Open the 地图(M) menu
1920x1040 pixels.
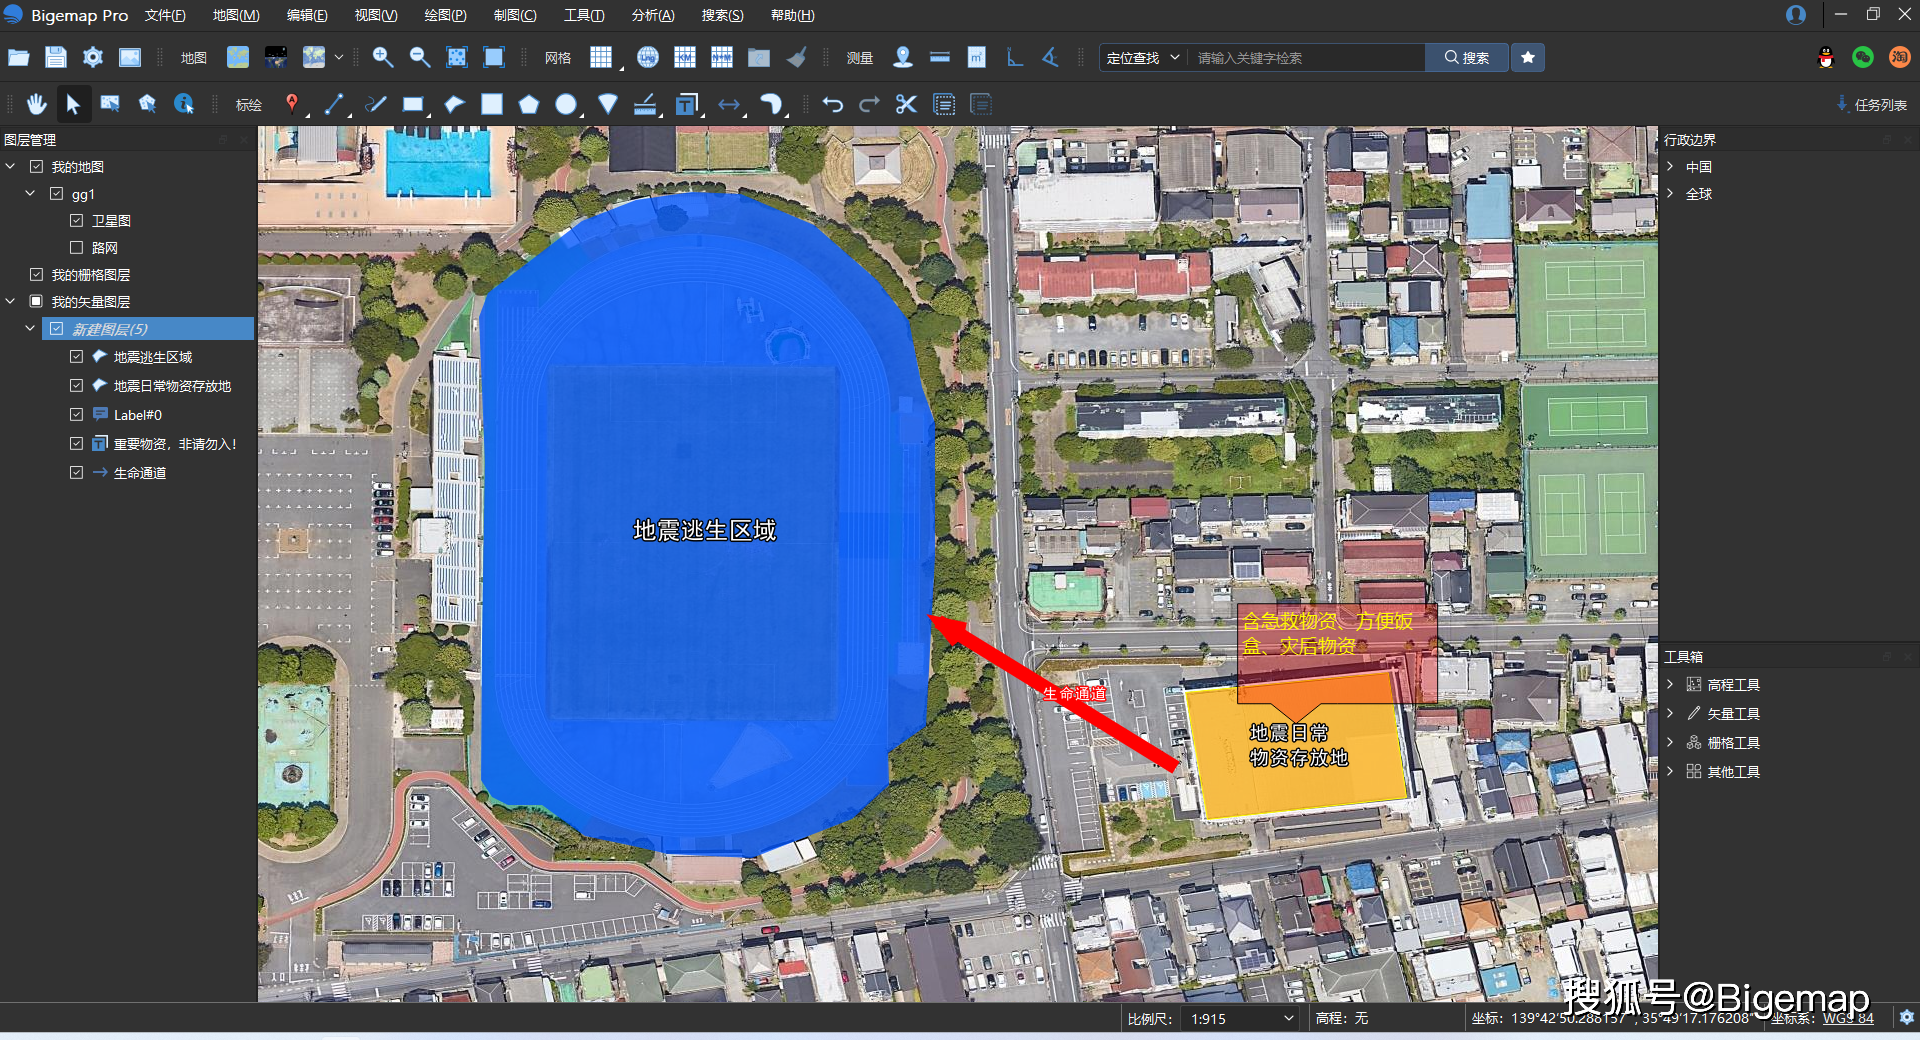[x=236, y=15]
